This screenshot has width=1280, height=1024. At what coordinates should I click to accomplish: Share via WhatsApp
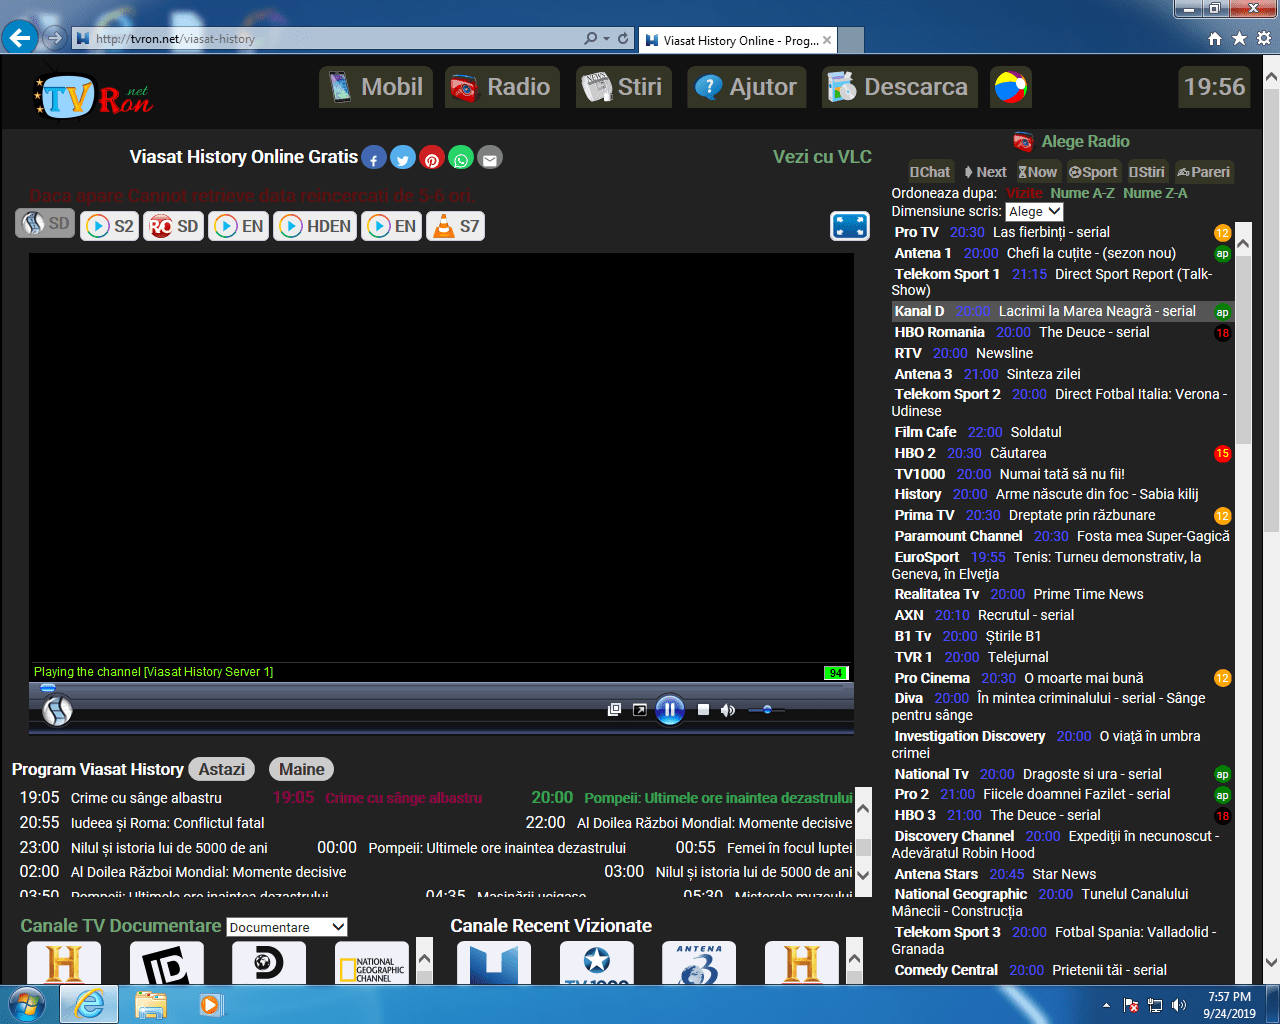tap(461, 158)
